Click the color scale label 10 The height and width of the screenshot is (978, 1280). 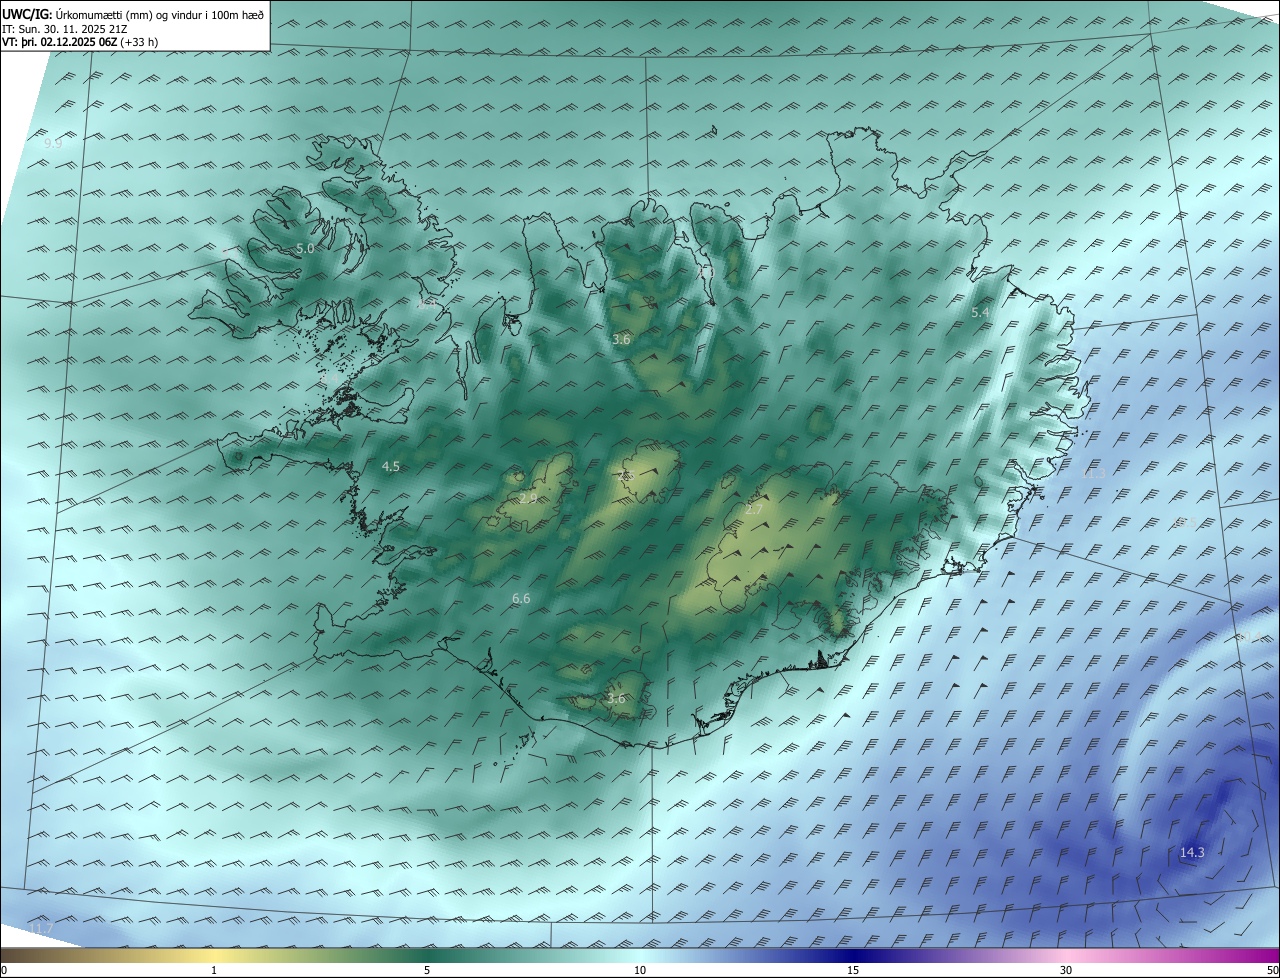(x=640, y=971)
